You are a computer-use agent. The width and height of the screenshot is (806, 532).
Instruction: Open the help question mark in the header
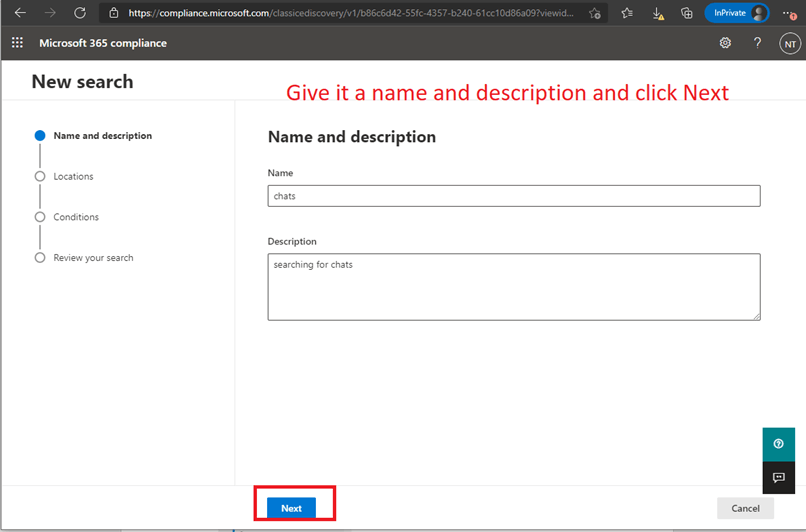click(x=757, y=43)
